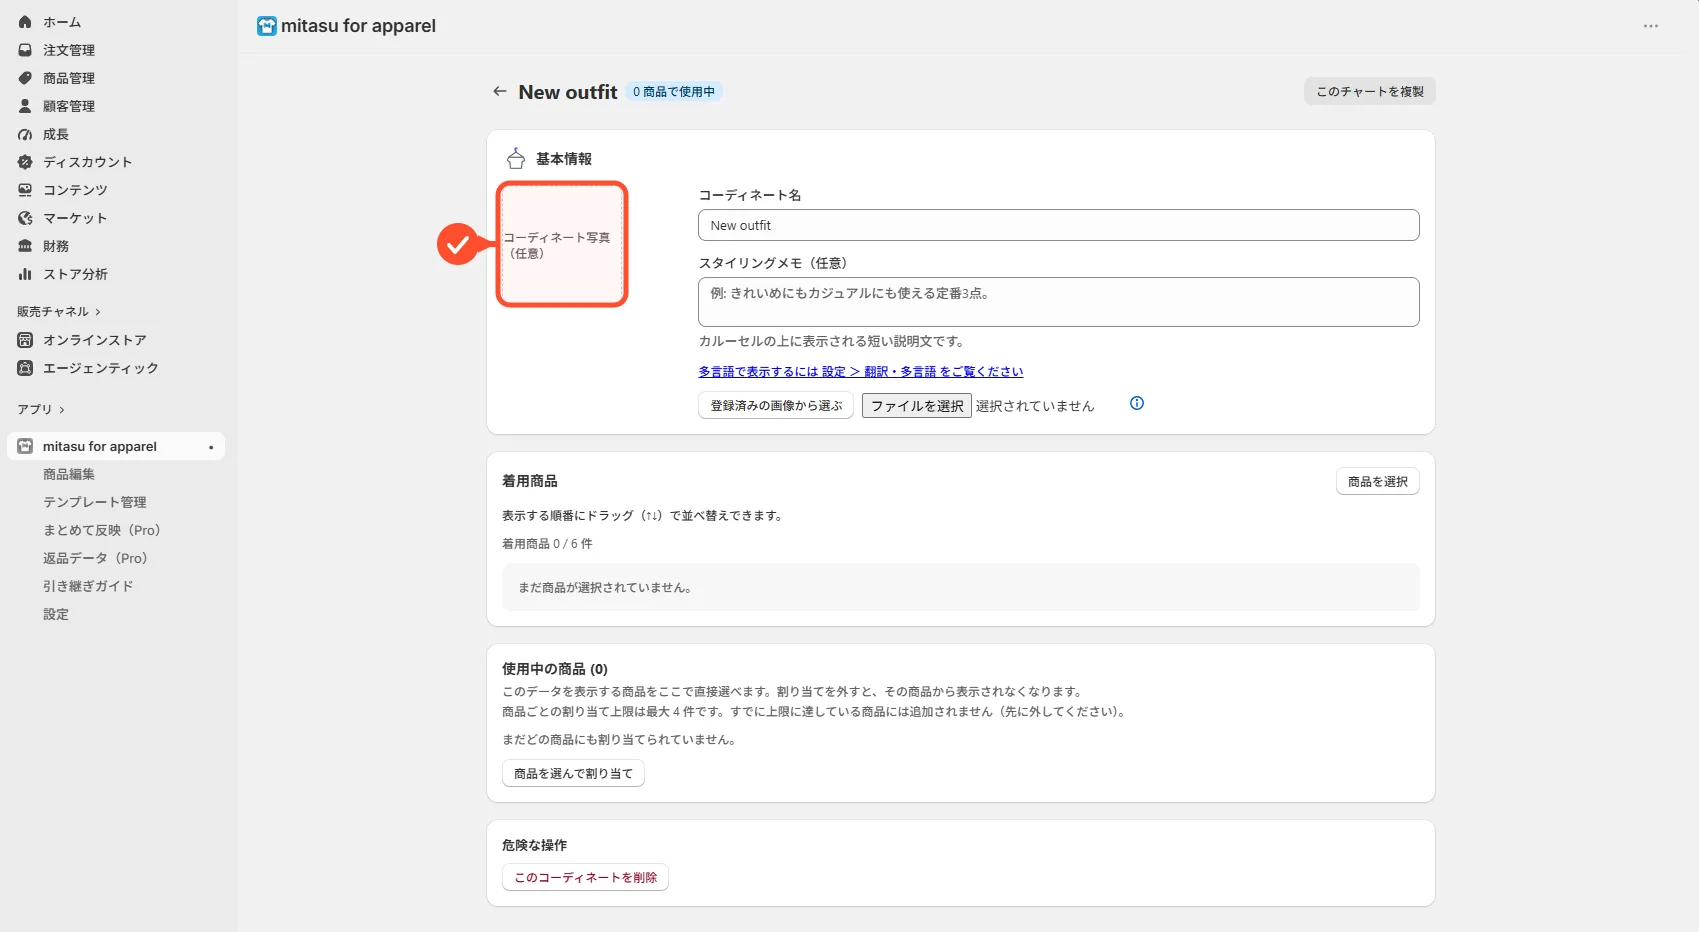Click the 着用商品 0 / 6 件 counter
This screenshot has width=1699, height=932.
coord(547,544)
